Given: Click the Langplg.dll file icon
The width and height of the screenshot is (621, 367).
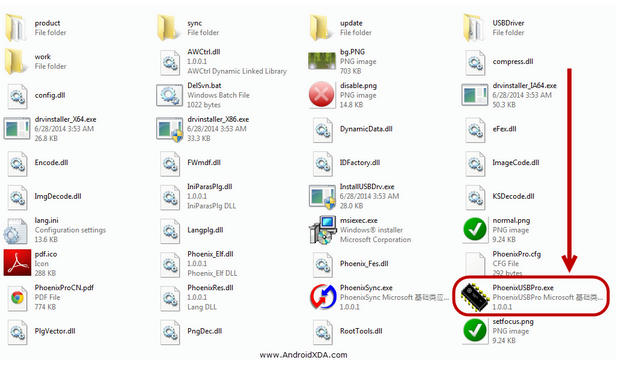Looking at the screenshot, I should [x=170, y=230].
